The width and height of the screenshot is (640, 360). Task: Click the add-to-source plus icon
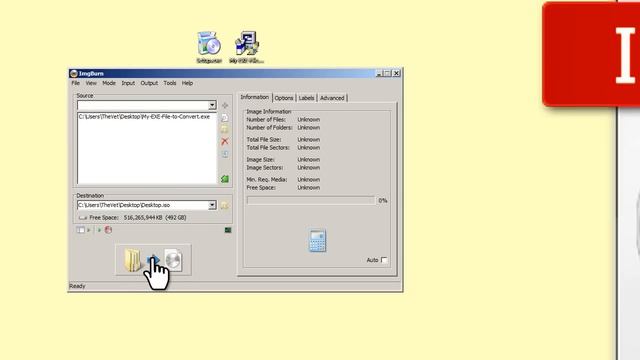click(x=225, y=105)
